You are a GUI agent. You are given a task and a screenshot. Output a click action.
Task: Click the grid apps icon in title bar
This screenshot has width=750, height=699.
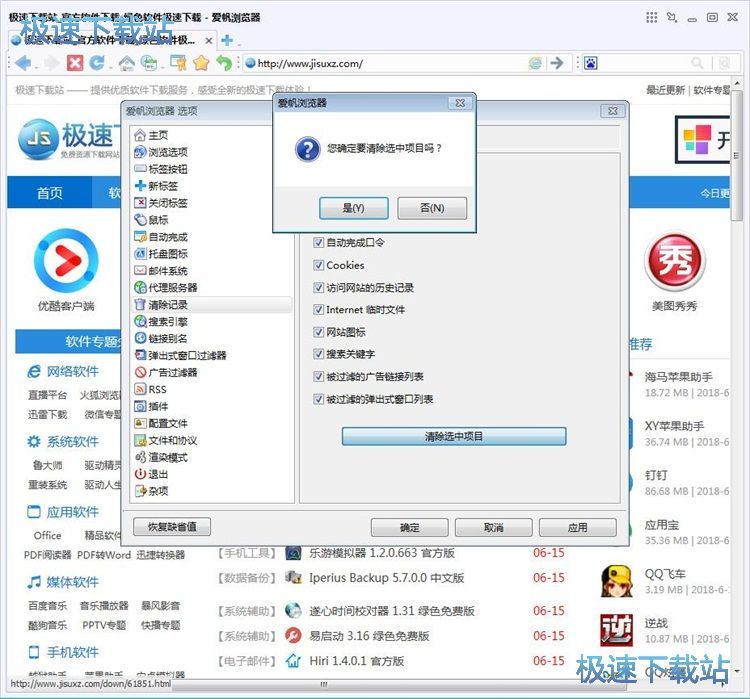651,18
